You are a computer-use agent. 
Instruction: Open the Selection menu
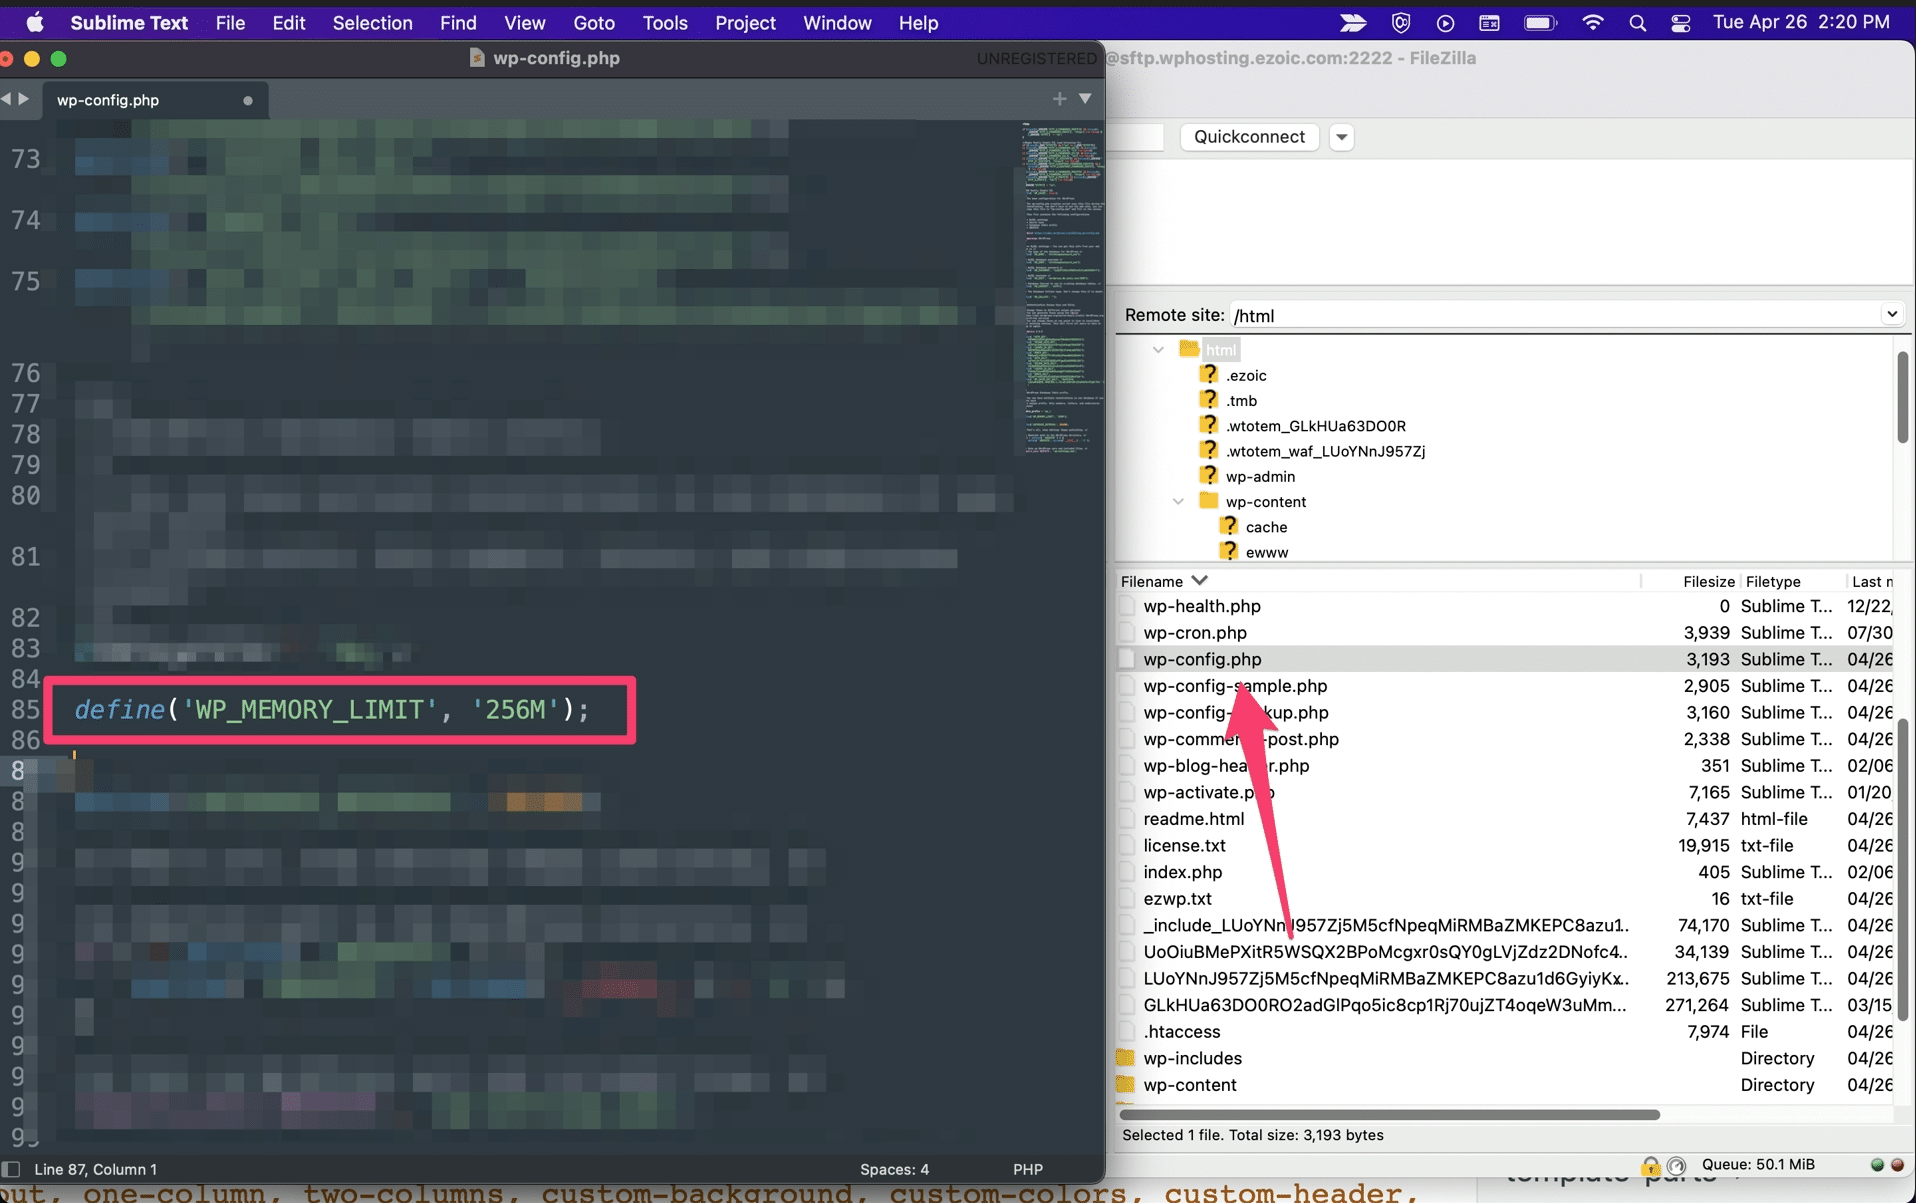pyautogui.click(x=372, y=23)
